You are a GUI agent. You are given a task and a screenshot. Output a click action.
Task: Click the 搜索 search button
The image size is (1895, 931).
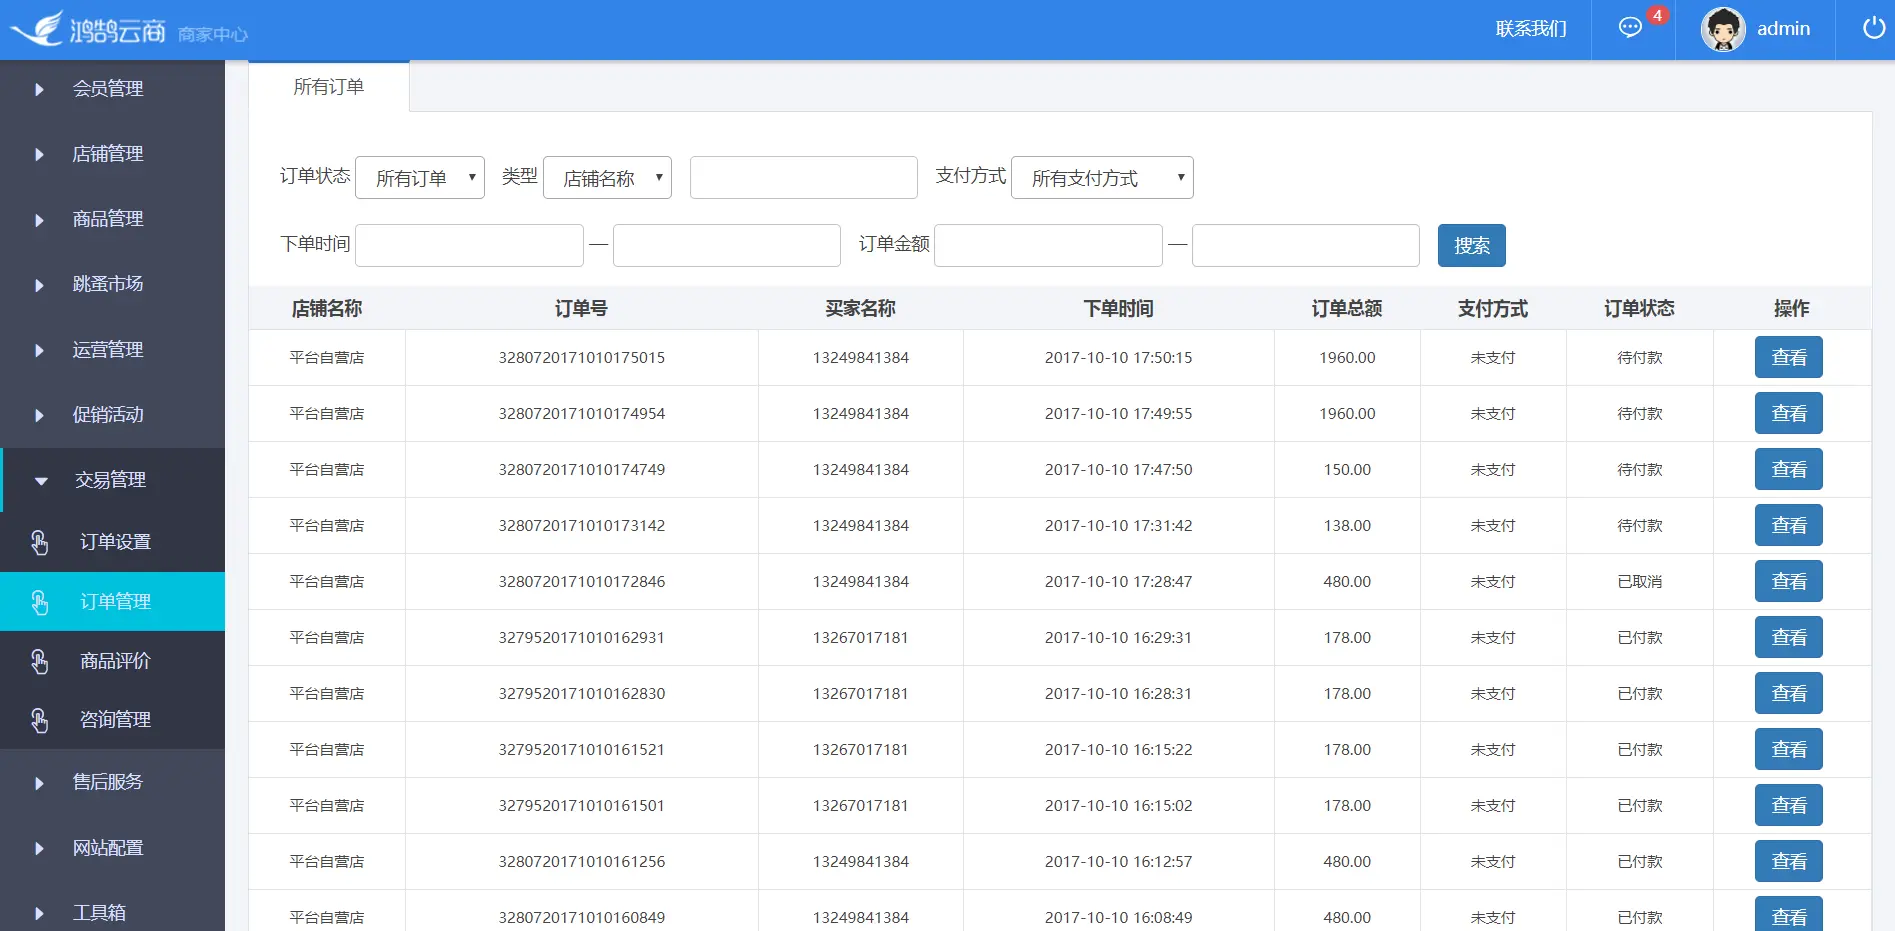(1471, 246)
